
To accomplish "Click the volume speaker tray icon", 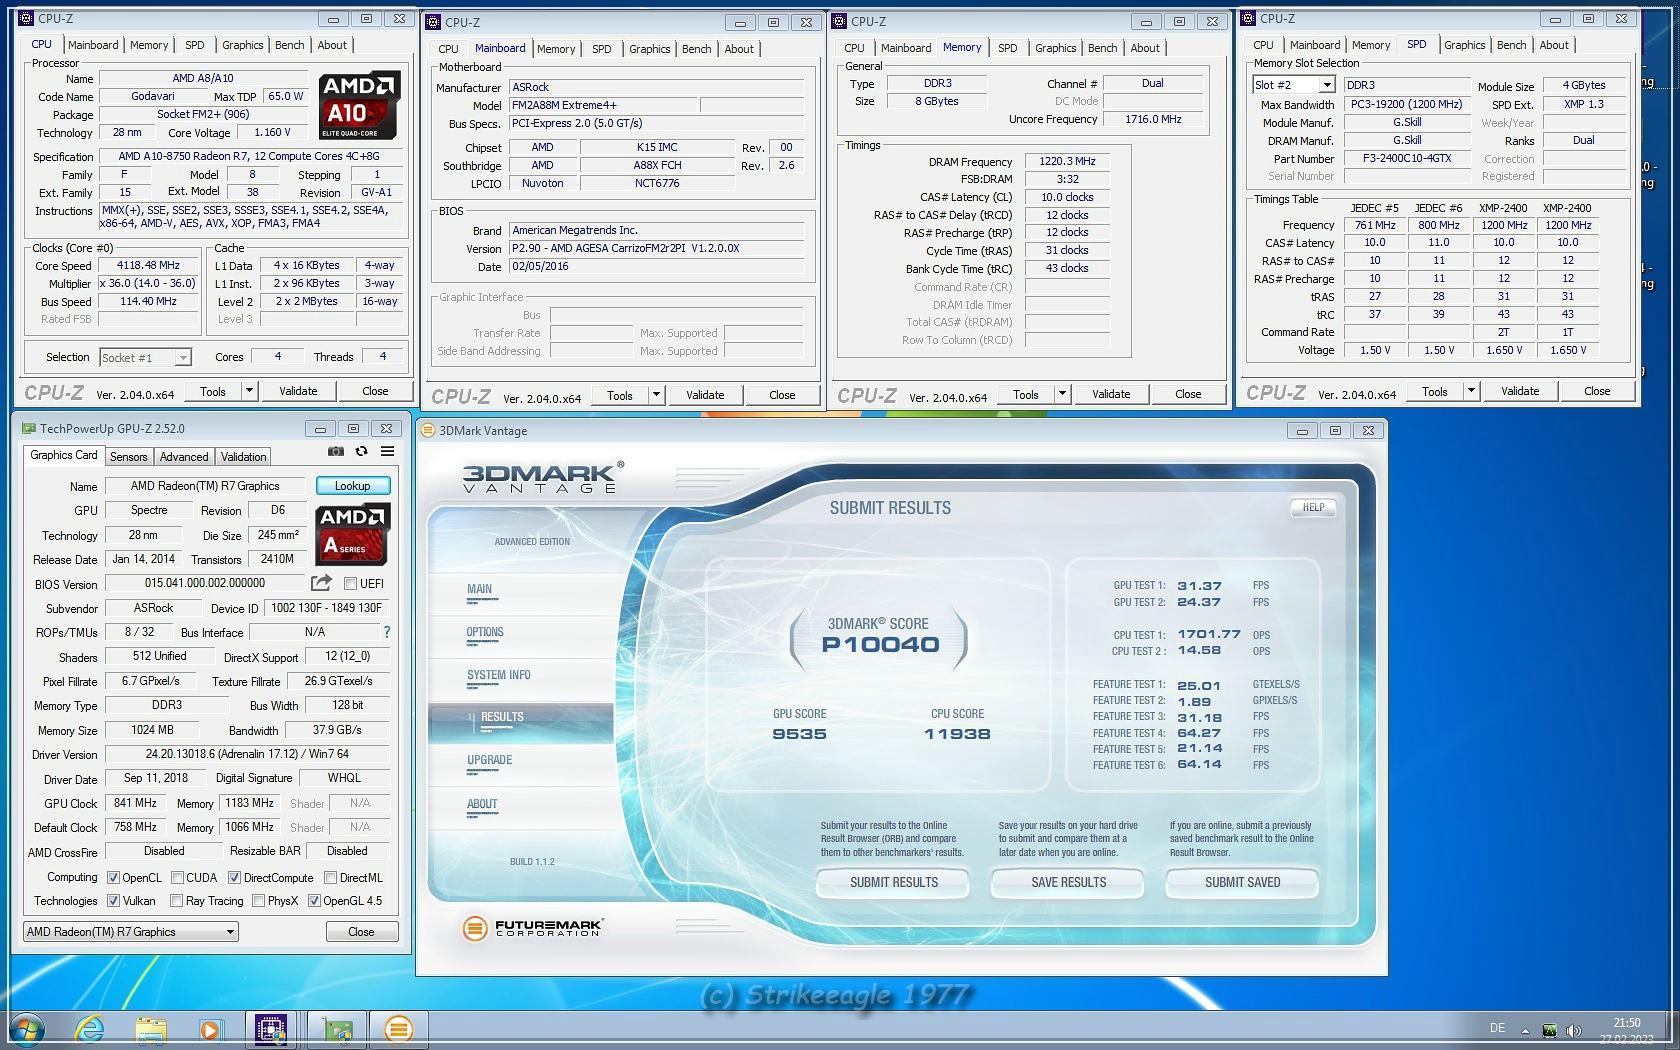I will (1574, 1030).
